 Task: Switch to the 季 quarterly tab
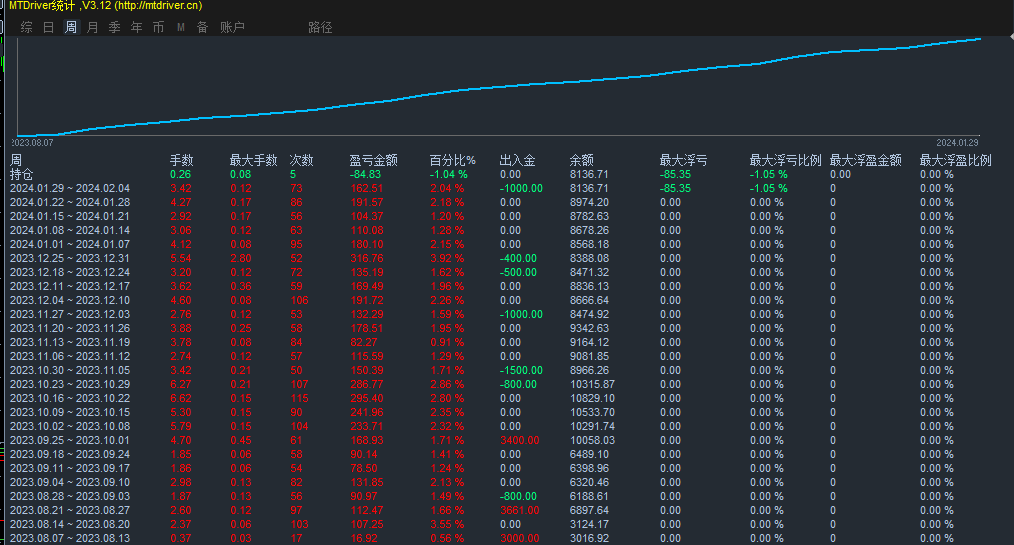pyautogui.click(x=115, y=28)
